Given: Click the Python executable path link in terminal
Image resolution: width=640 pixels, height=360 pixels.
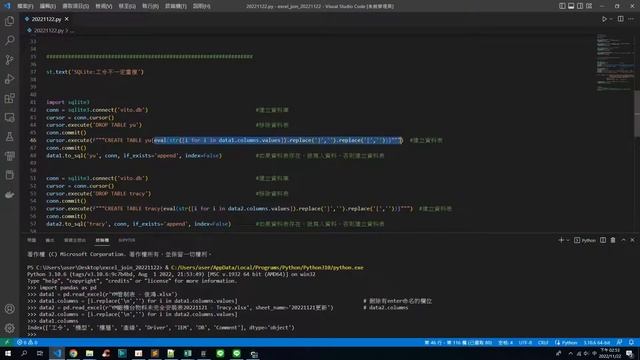Looking at the screenshot, I should [267, 267].
